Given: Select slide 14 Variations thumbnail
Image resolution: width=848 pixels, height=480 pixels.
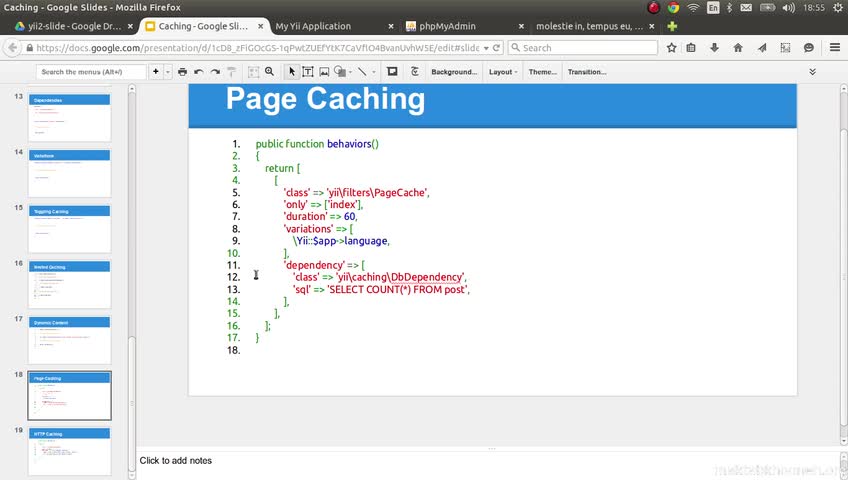Looking at the screenshot, I should point(69,173).
